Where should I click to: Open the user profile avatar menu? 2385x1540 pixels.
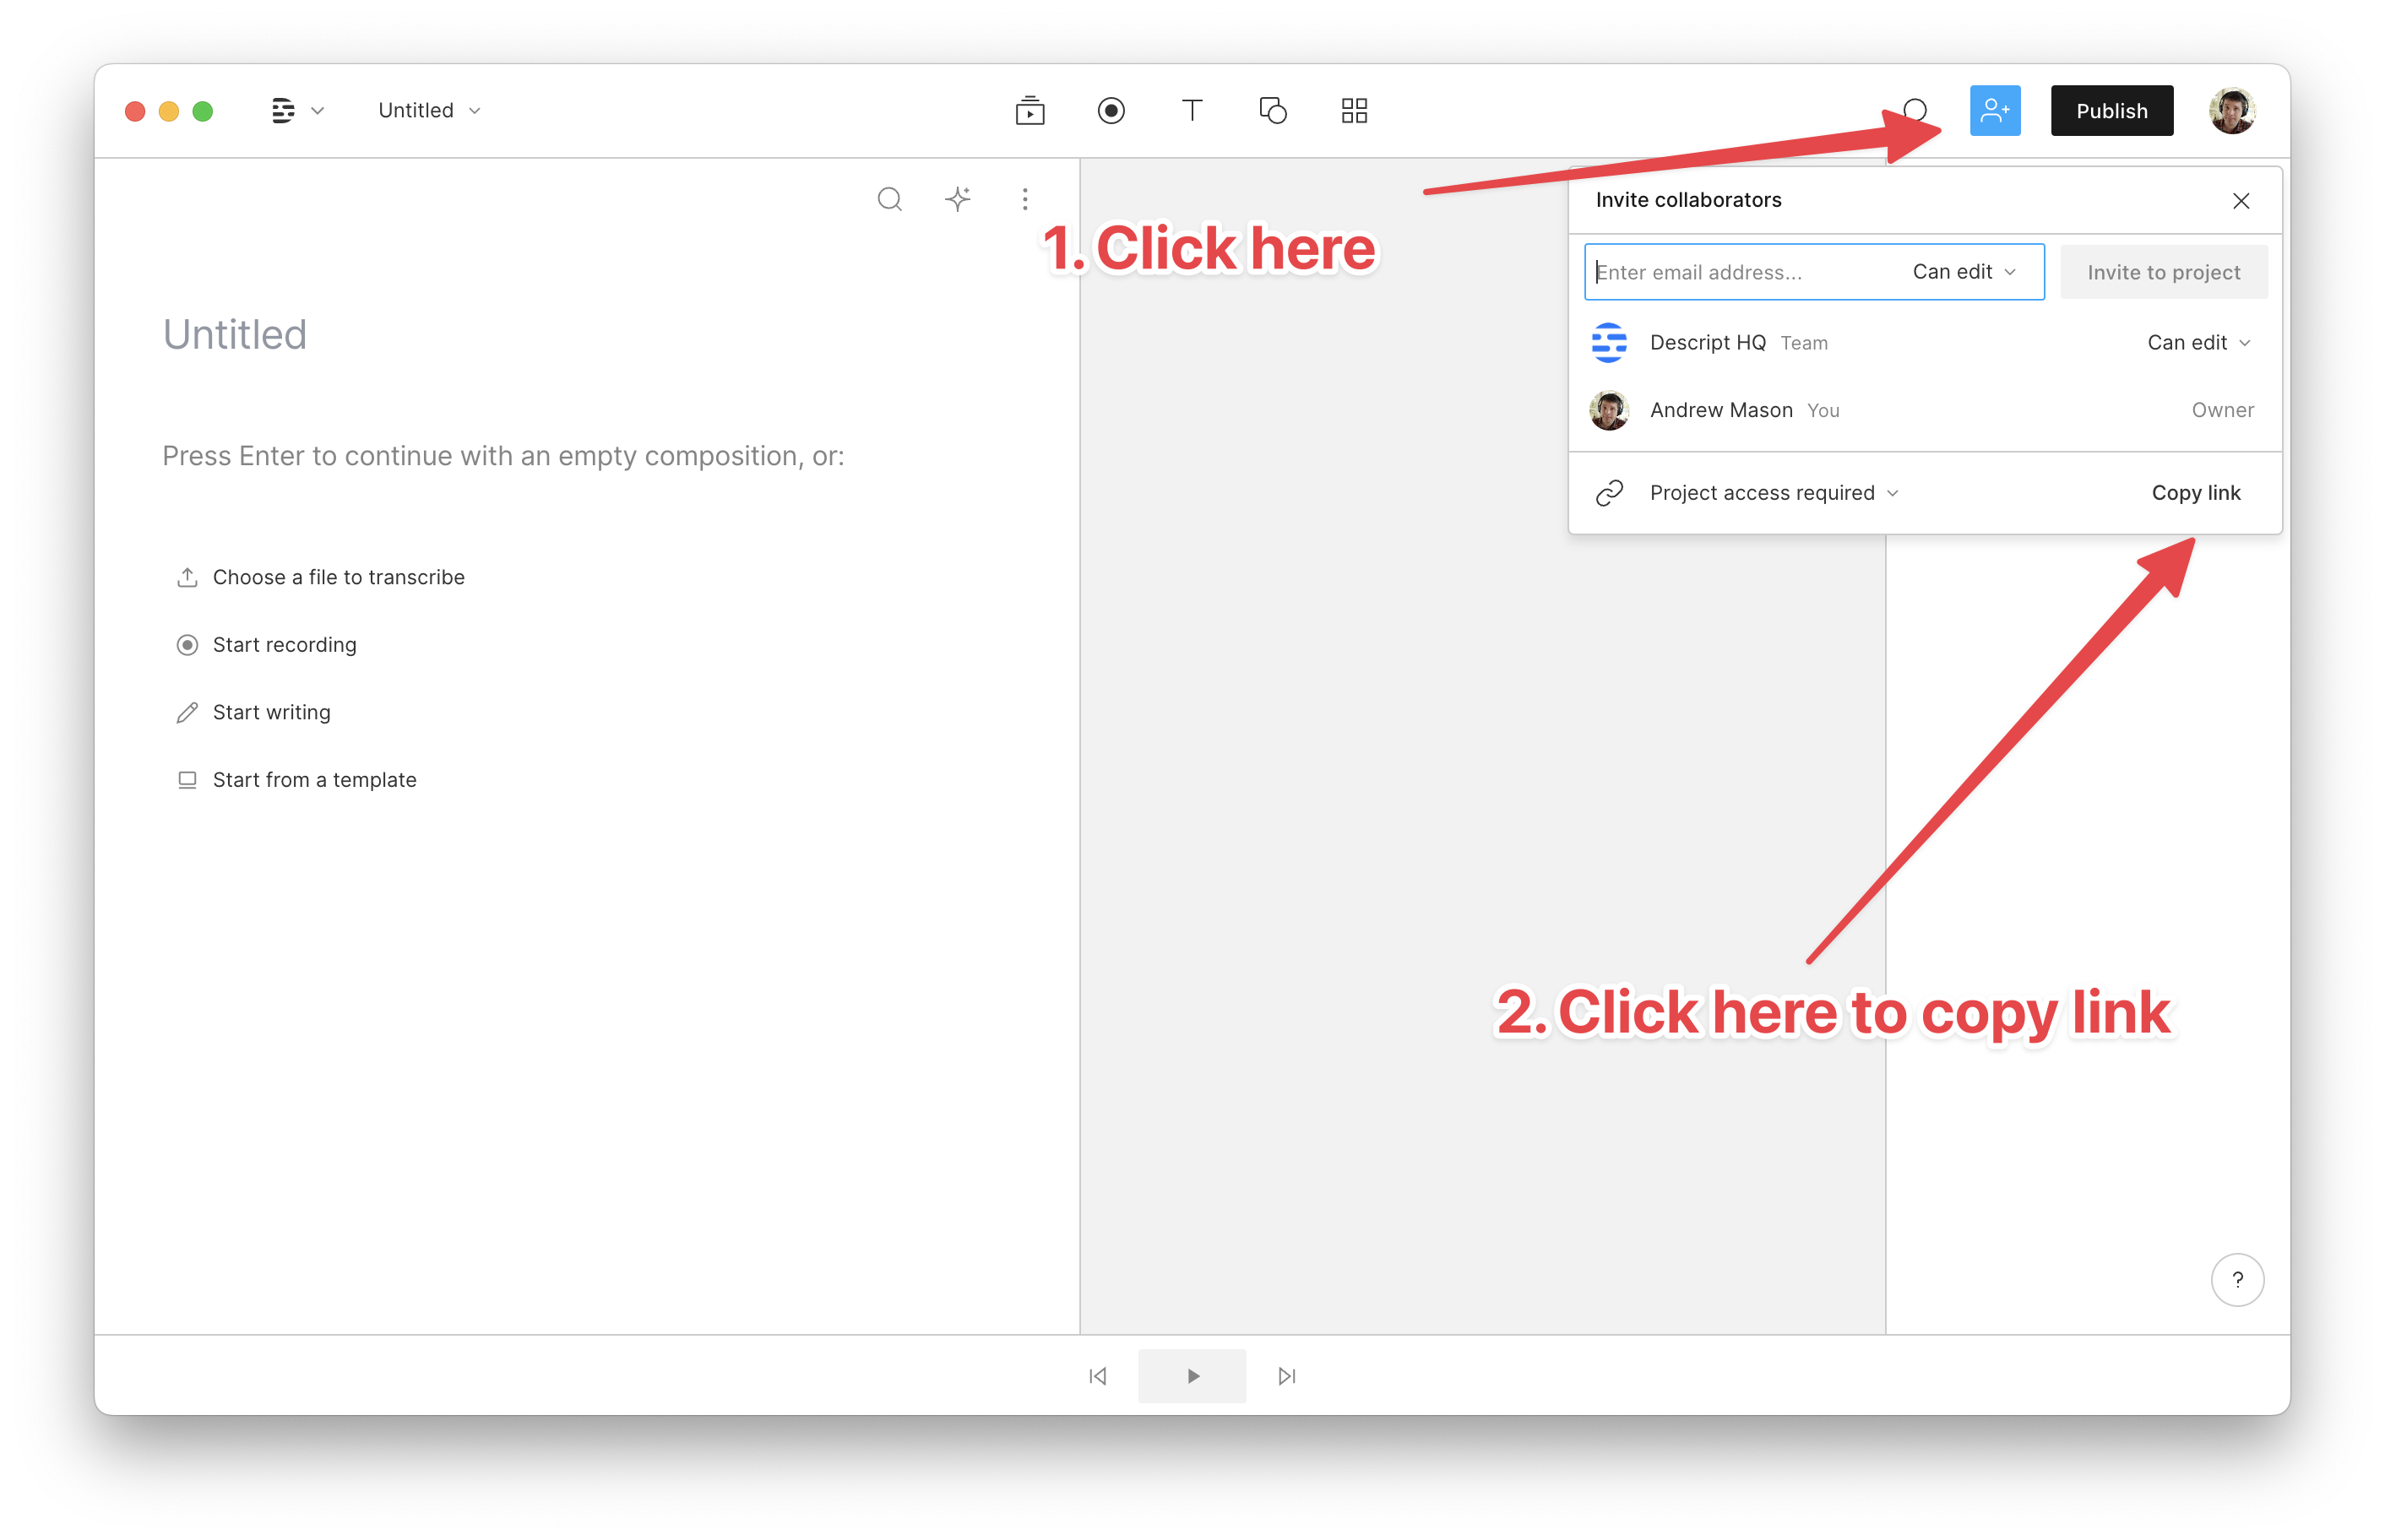tap(2231, 110)
